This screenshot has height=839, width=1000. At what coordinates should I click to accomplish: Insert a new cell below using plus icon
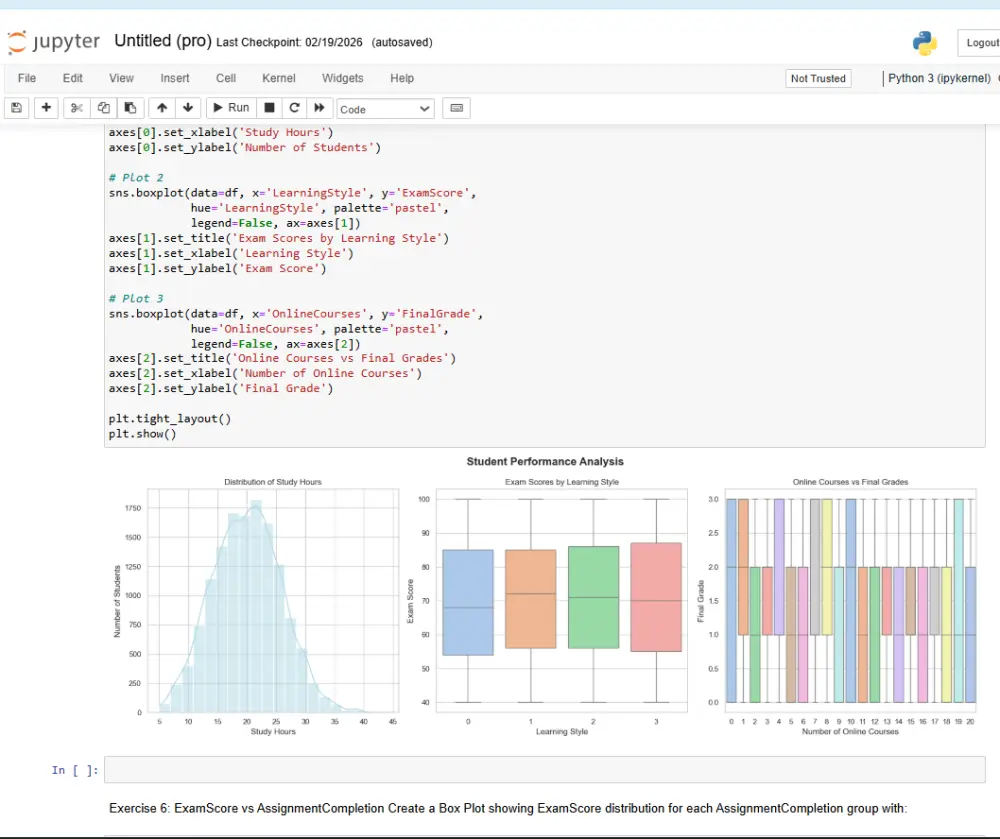click(x=46, y=107)
